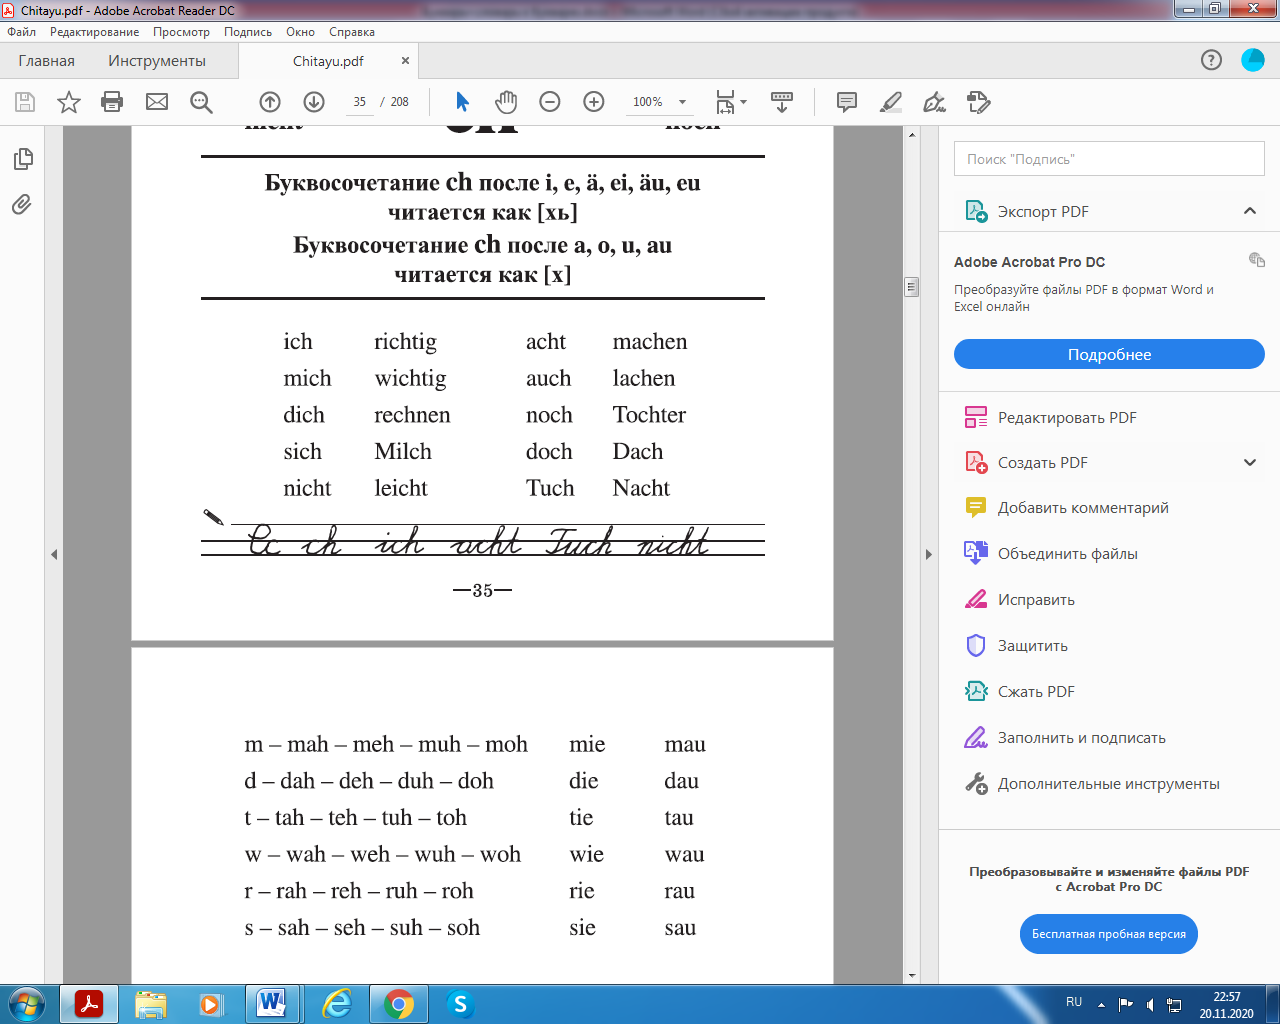Open the Sign document pen icon
This screenshot has width=1280, height=1024.
pyautogui.click(x=935, y=102)
